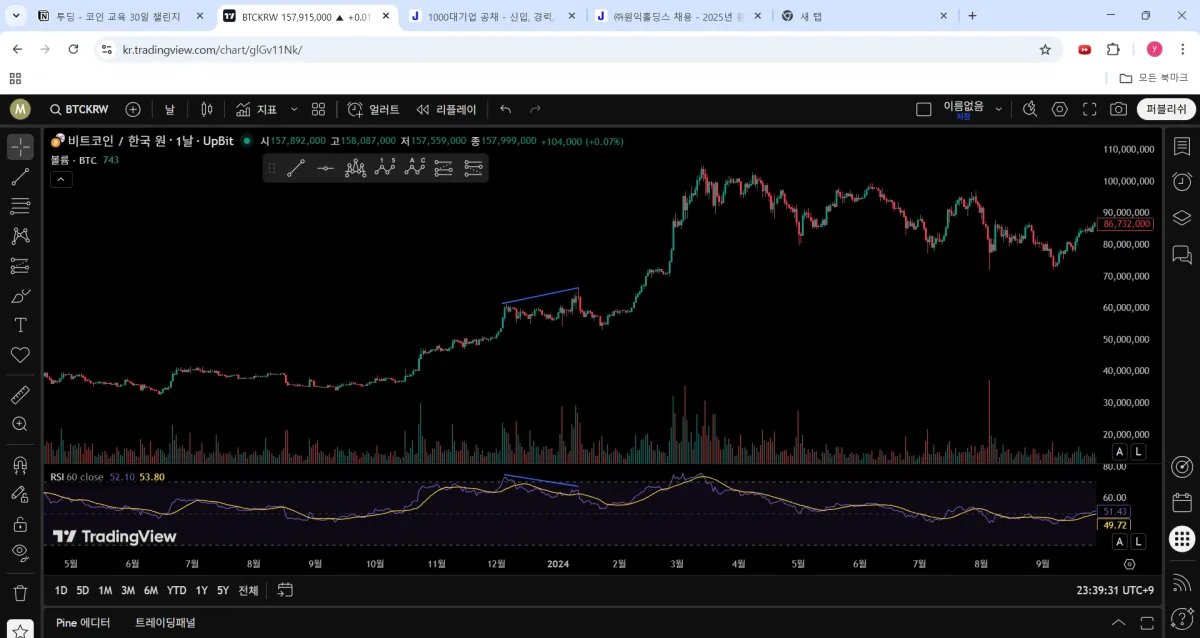The width and height of the screenshot is (1200, 638).
Task: Toggle magnet mode for drawings
Action: pos(20,465)
